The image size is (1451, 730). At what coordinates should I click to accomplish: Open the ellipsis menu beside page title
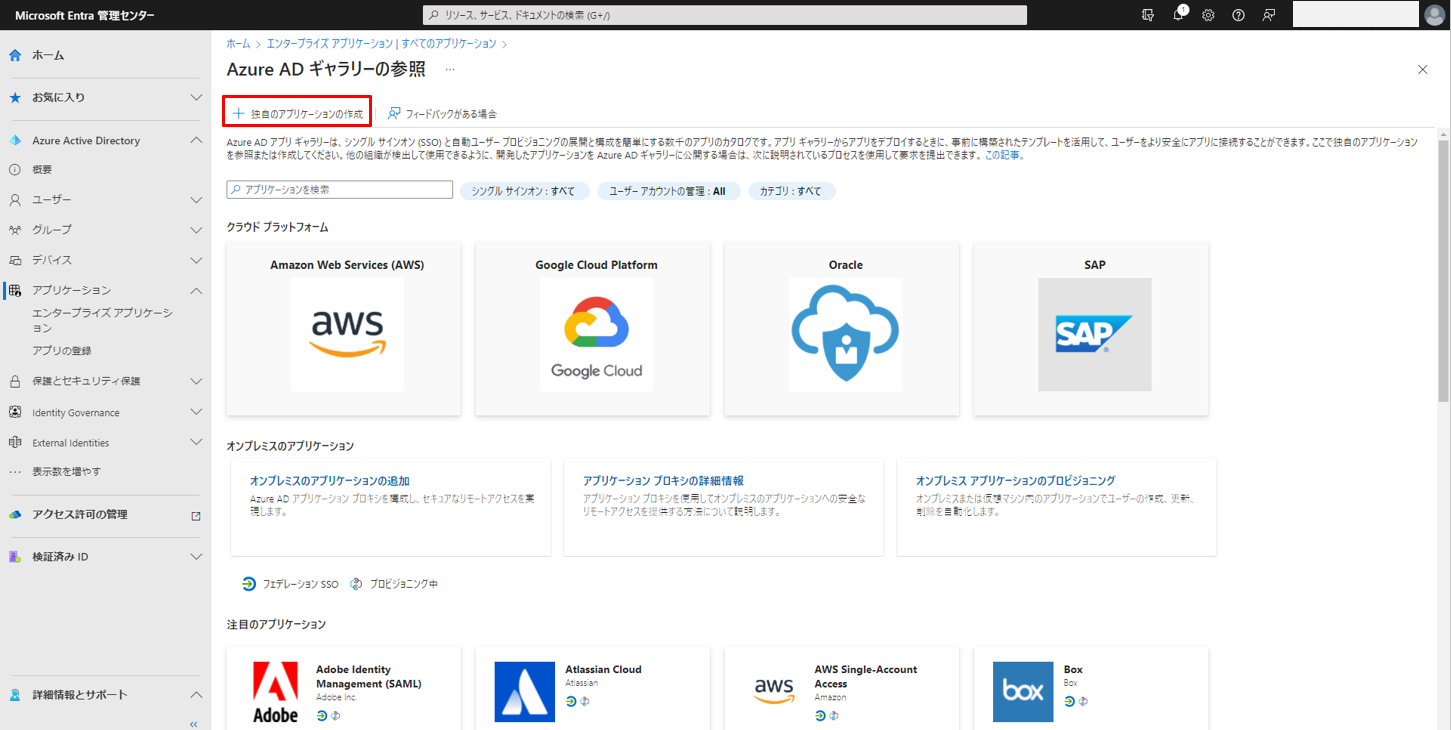[450, 70]
